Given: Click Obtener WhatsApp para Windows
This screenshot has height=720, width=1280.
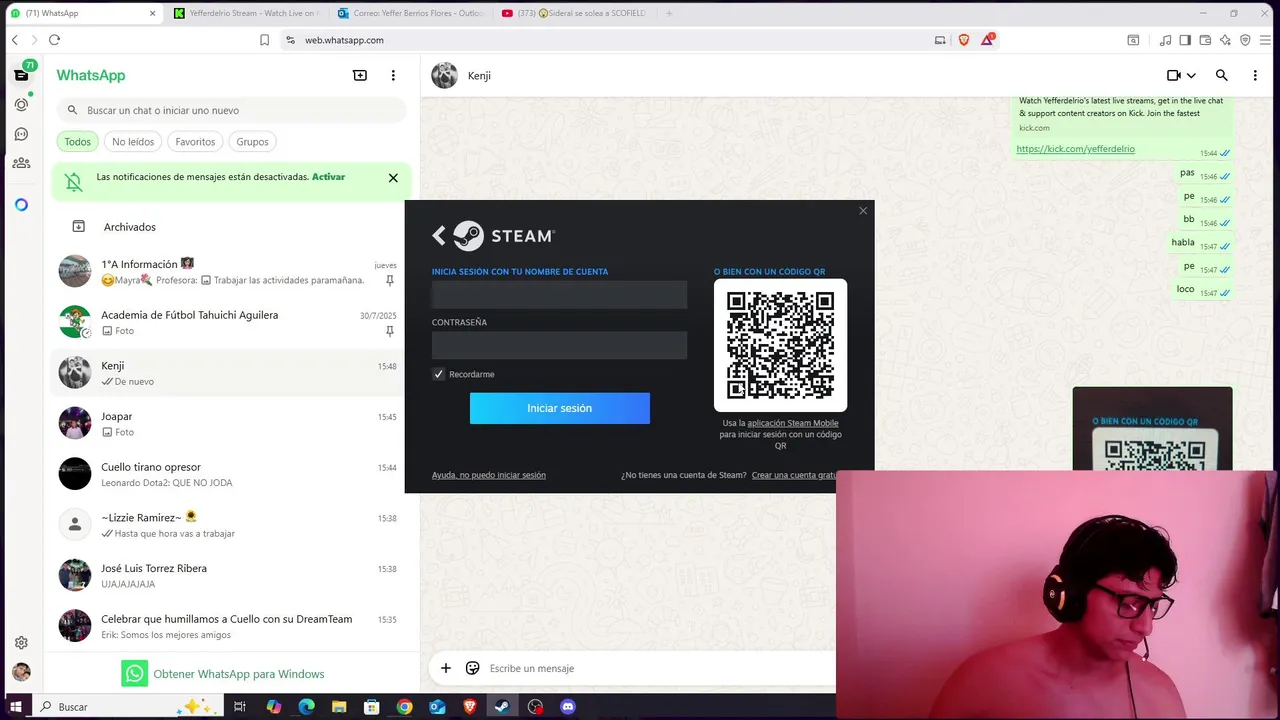Looking at the screenshot, I should (x=222, y=673).
